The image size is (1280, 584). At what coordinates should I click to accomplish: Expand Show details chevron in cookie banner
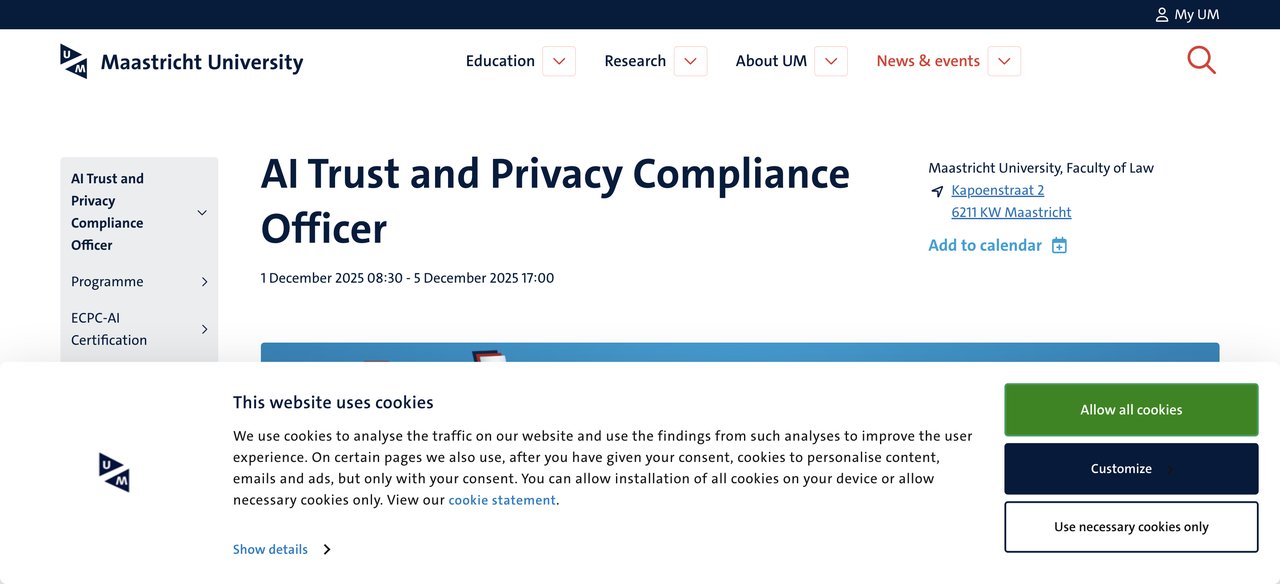coord(326,549)
